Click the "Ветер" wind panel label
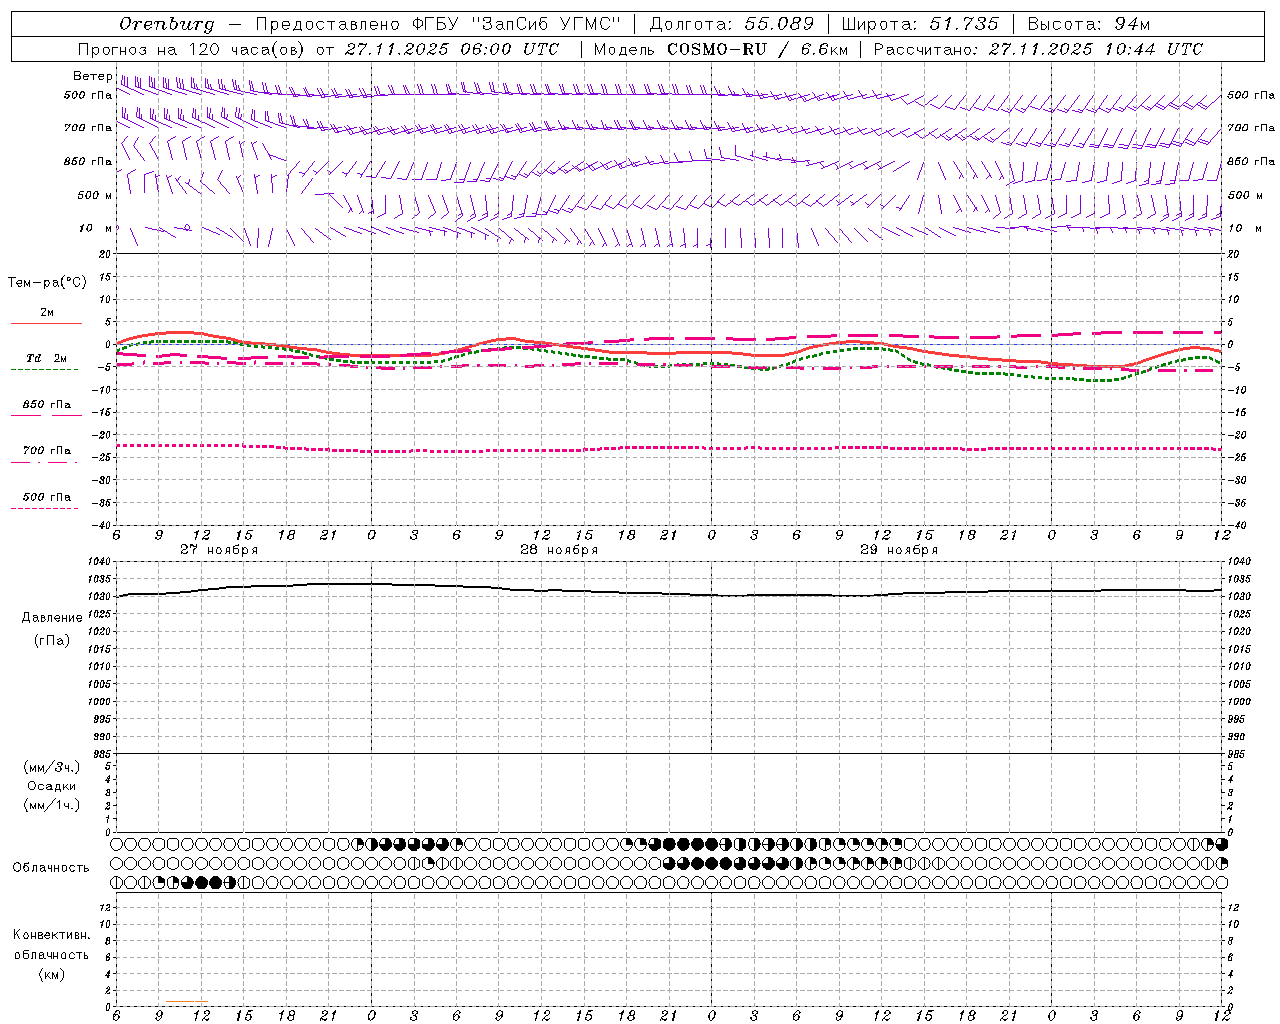The height and width of the screenshot is (1024, 1280). (93, 76)
